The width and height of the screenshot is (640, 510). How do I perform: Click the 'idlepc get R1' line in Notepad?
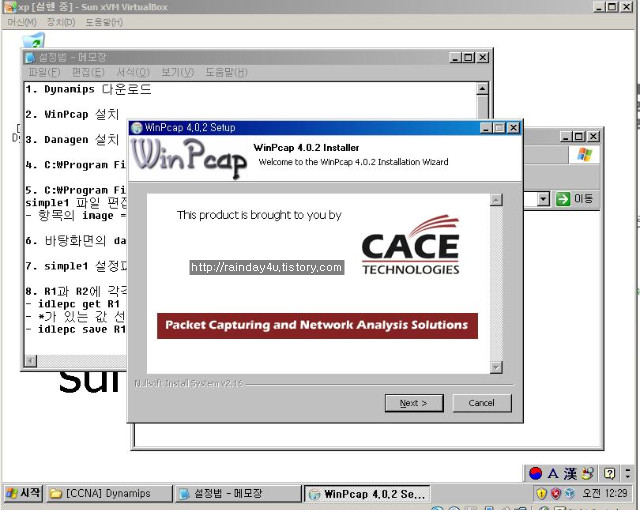pyautogui.click(x=73, y=304)
